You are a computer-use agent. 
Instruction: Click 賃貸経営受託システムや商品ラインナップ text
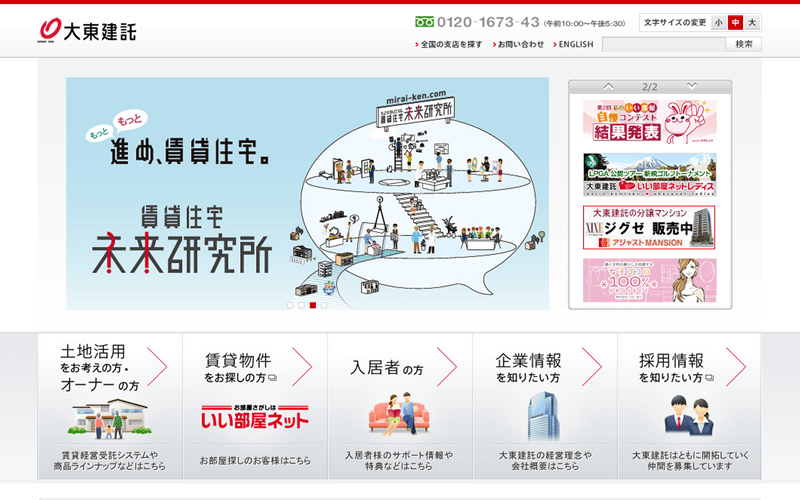pyautogui.click(x=110, y=461)
